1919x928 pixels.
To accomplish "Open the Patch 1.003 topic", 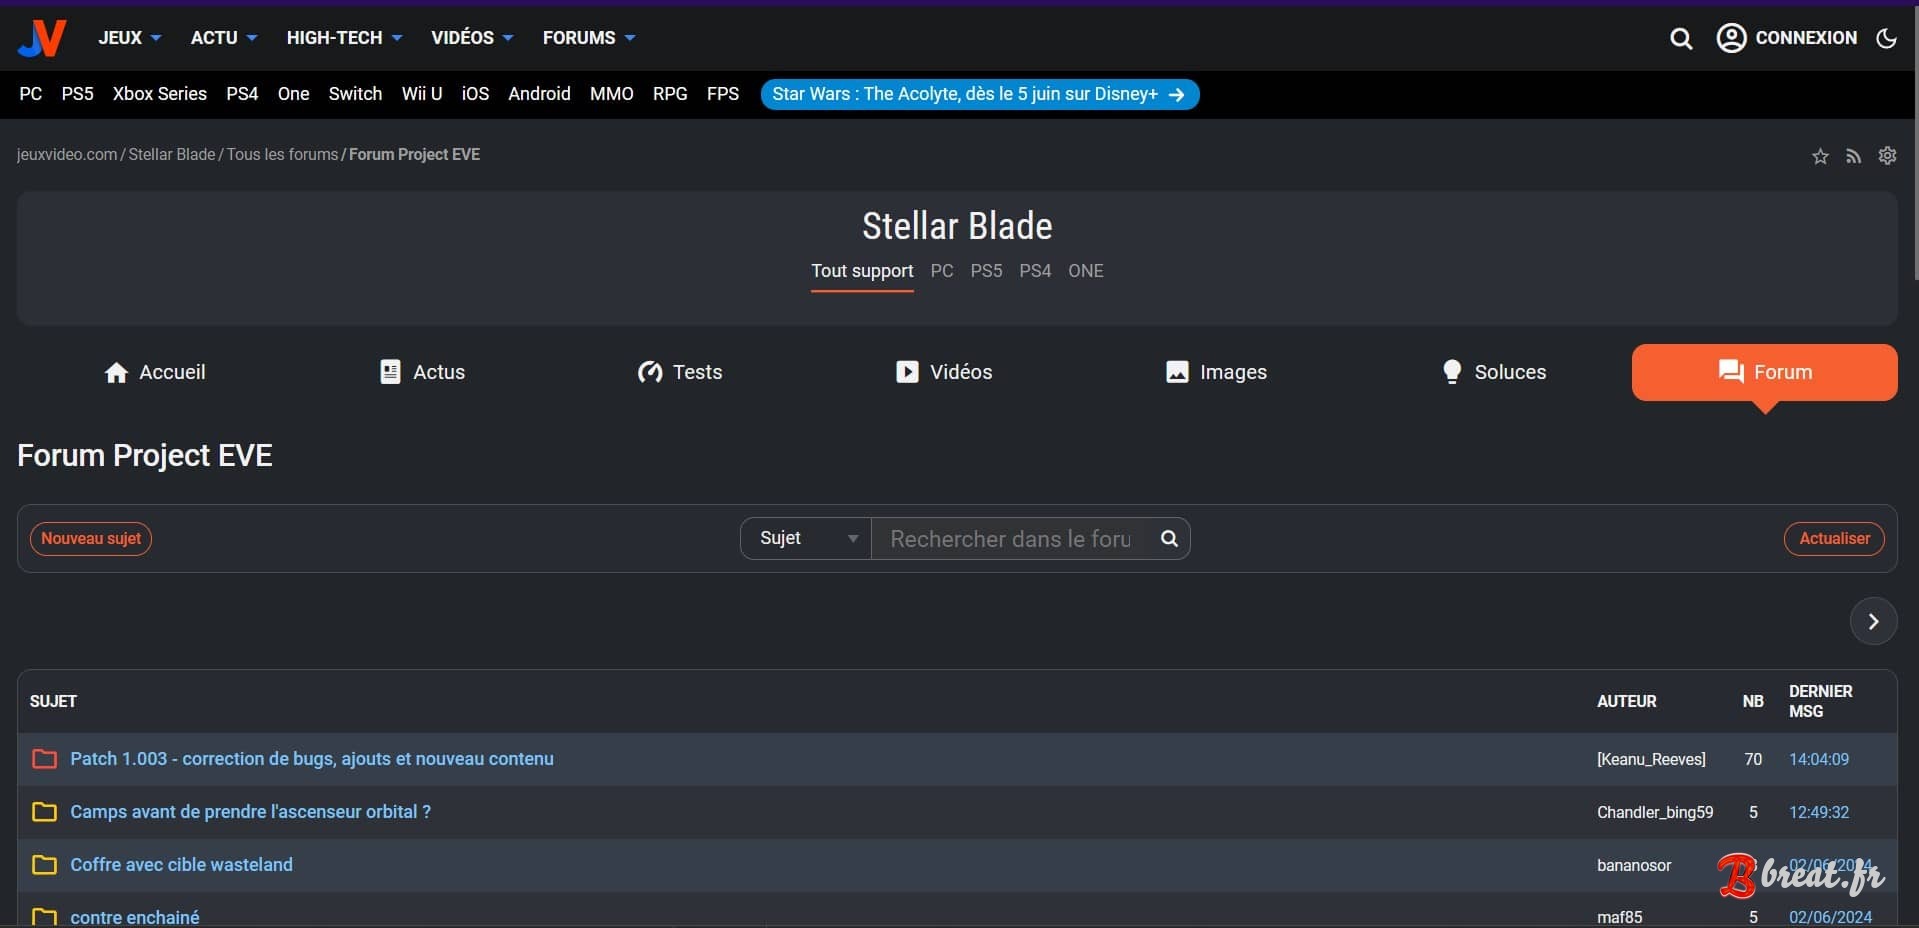I will 311,759.
